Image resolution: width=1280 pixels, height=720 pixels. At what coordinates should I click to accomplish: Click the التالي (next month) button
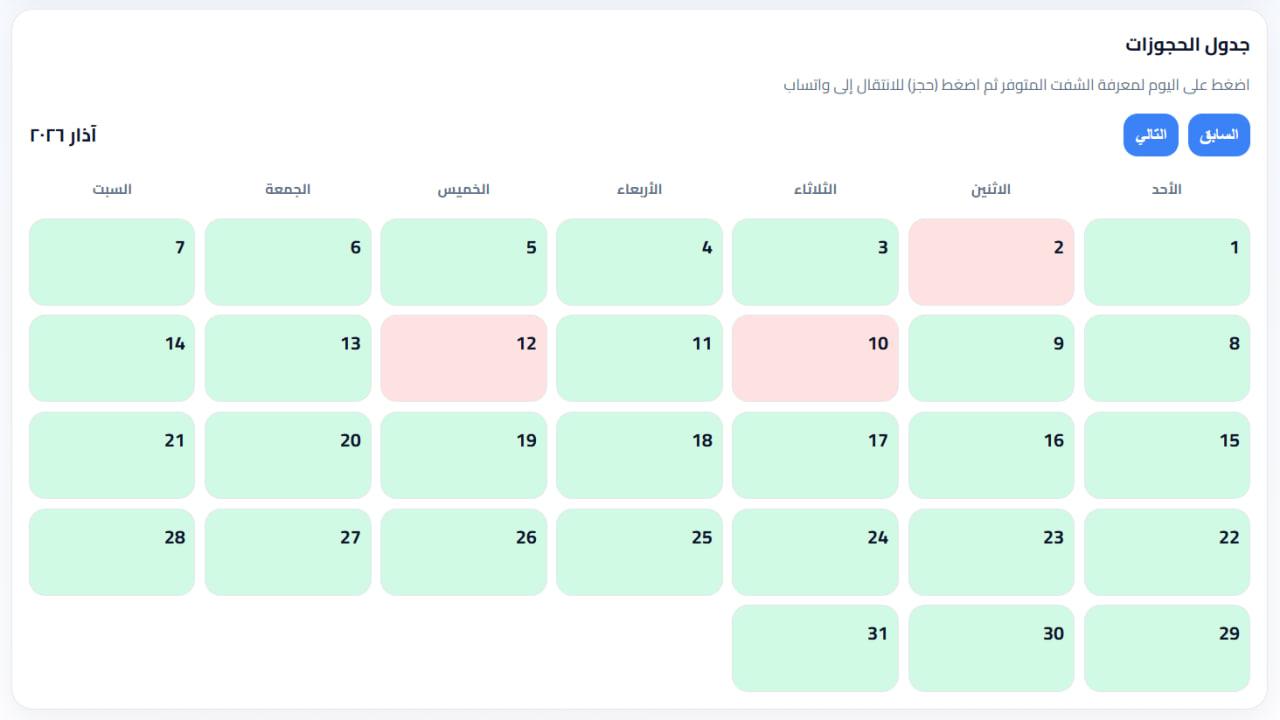coord(1150,135)
